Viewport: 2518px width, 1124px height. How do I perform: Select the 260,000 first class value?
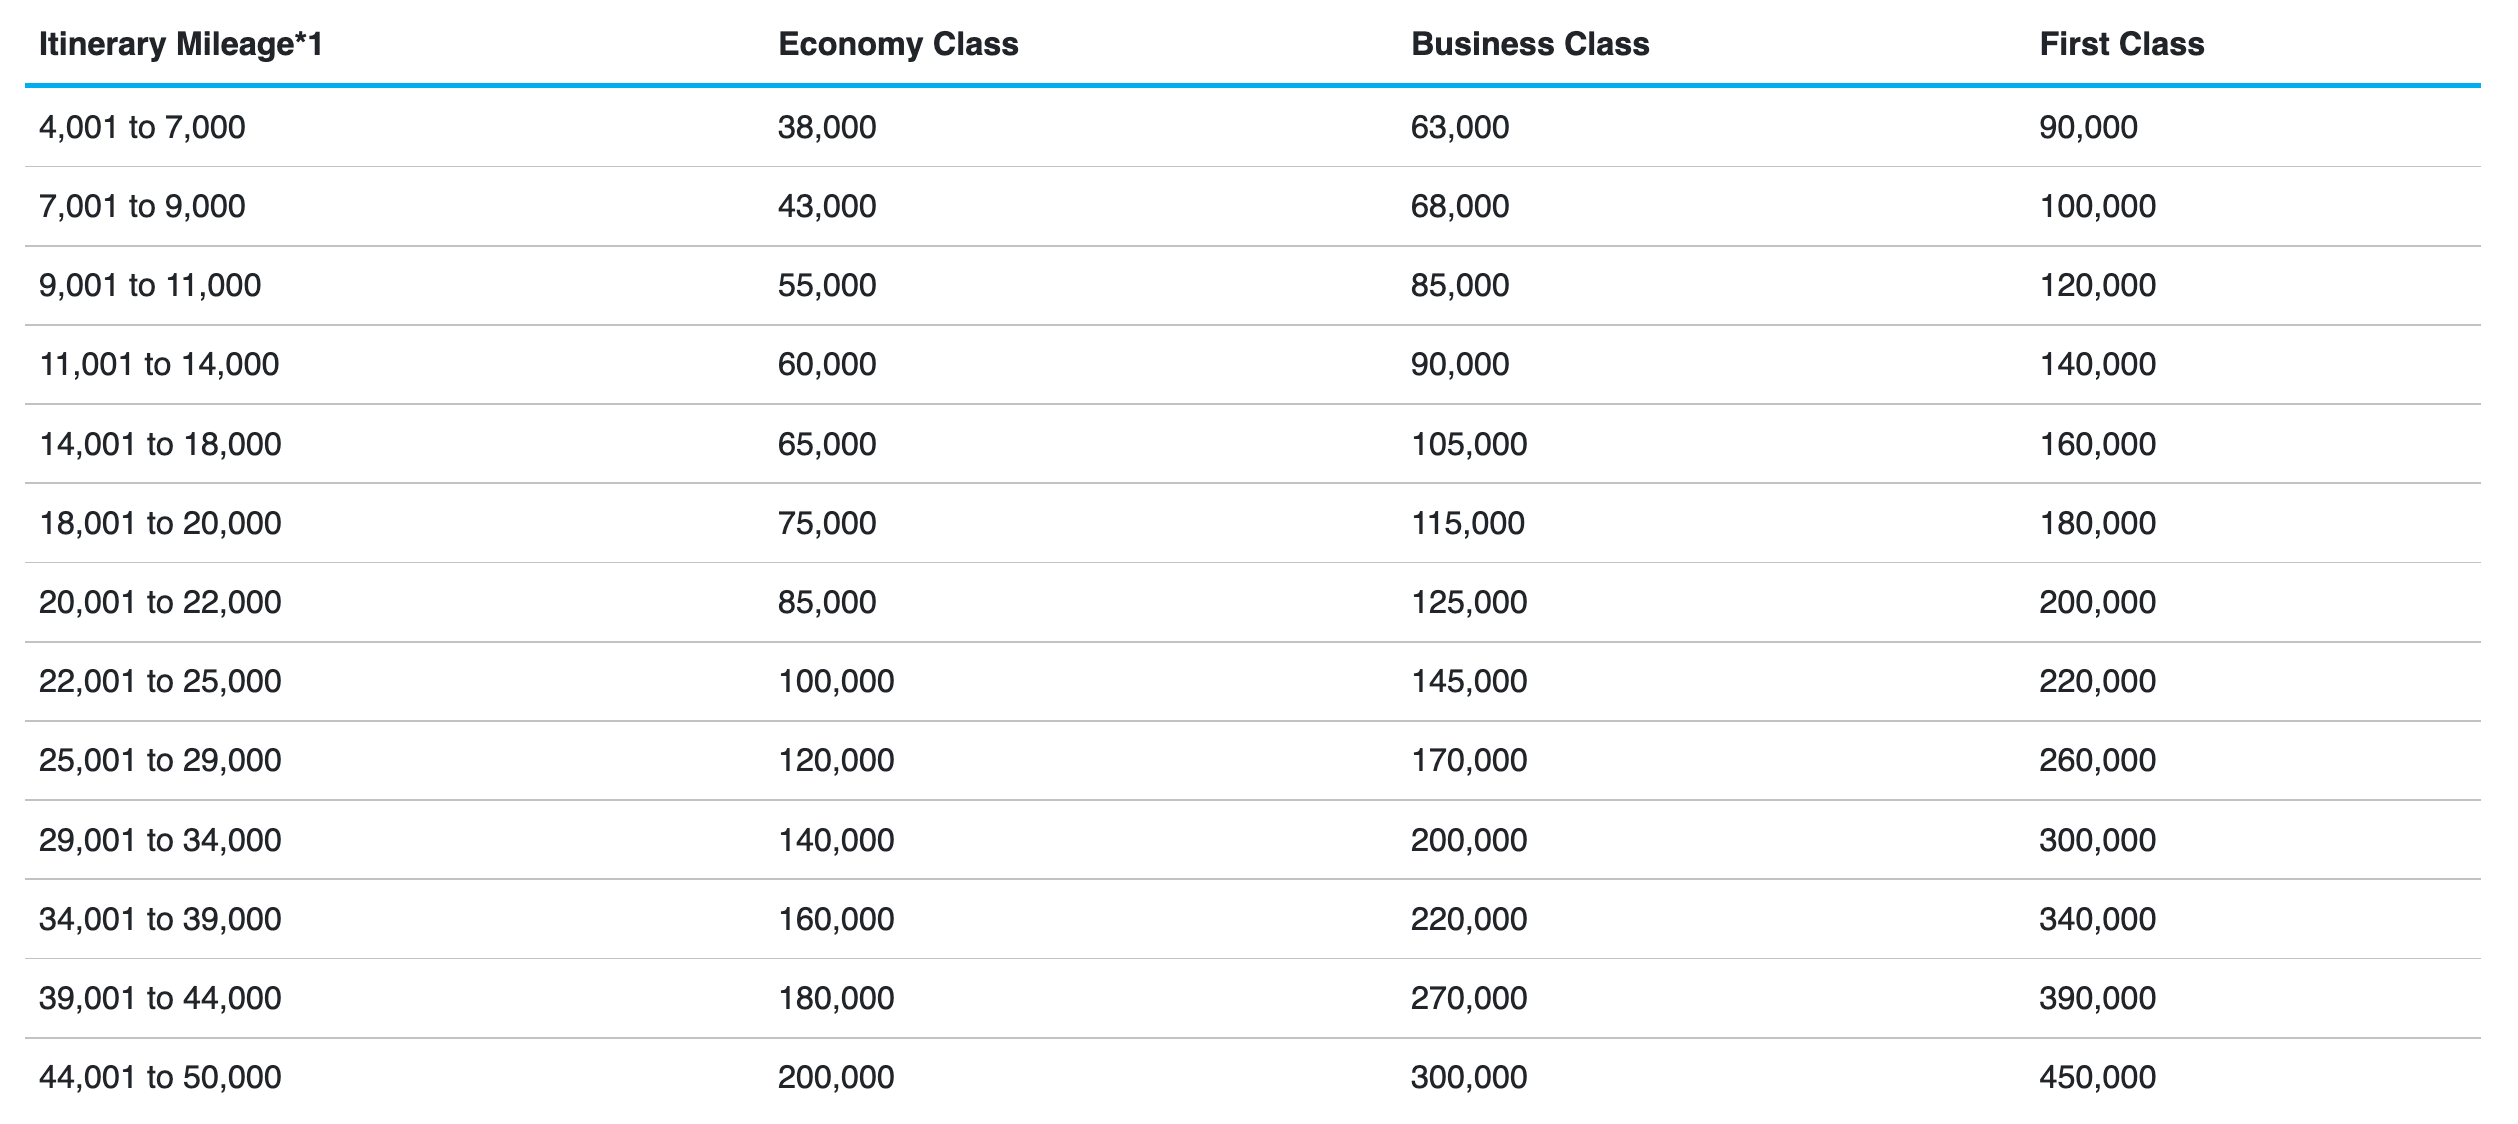(2098, 760)
